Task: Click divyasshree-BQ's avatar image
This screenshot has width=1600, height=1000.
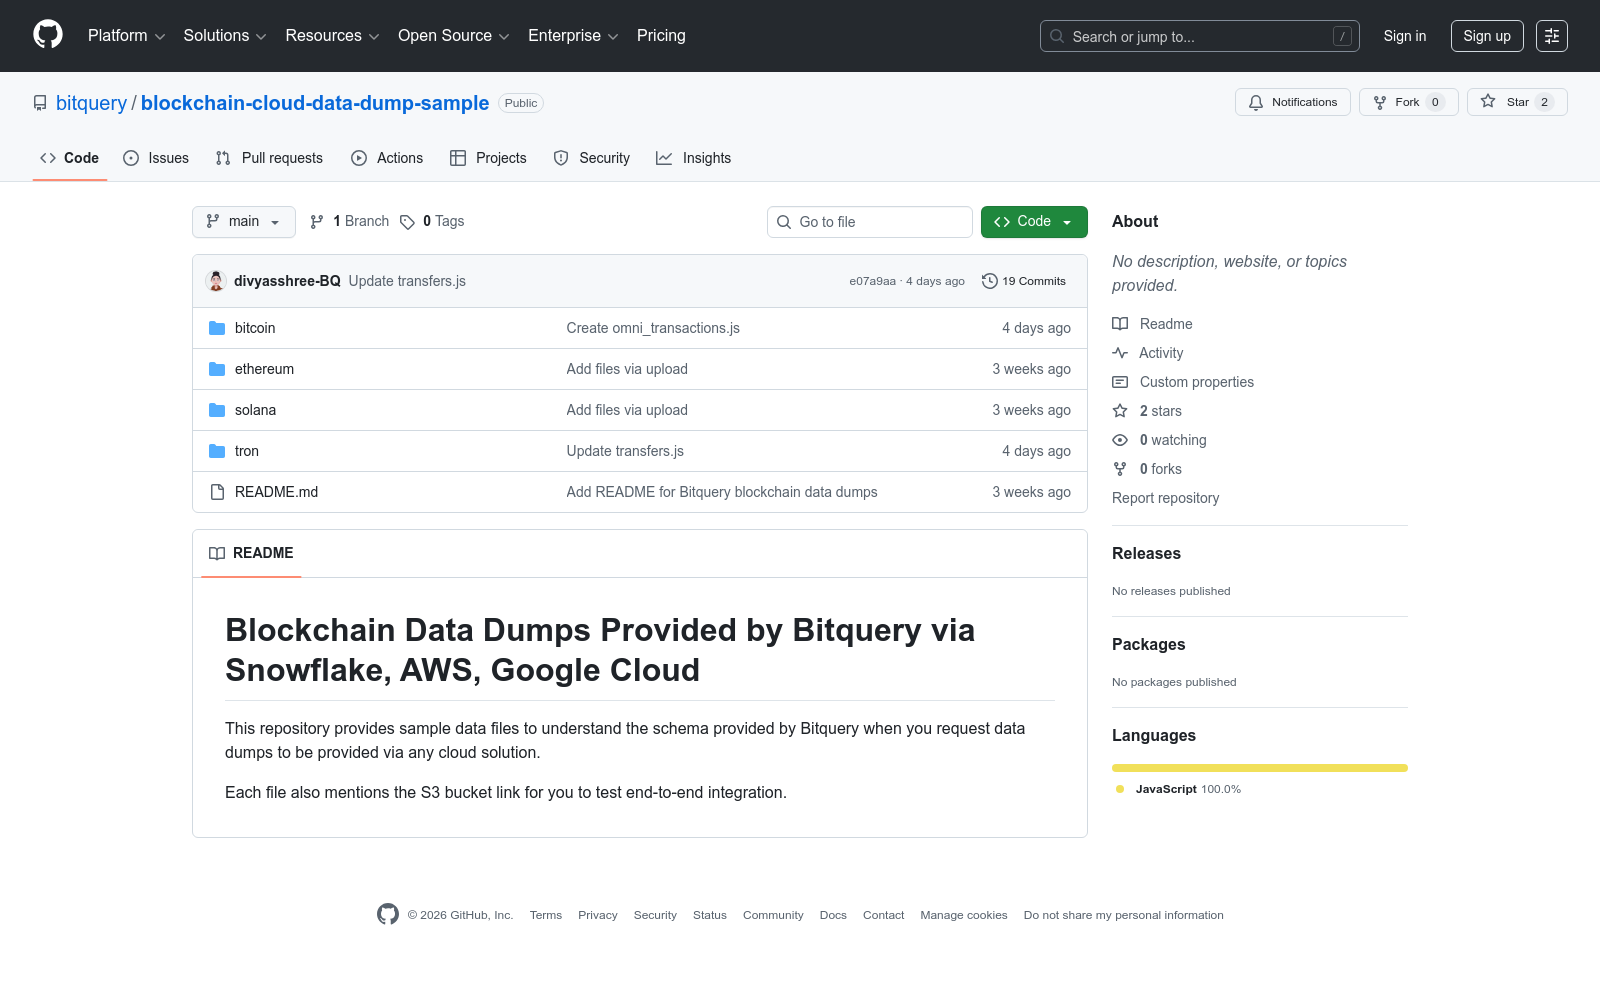Action: click(216, 281)
